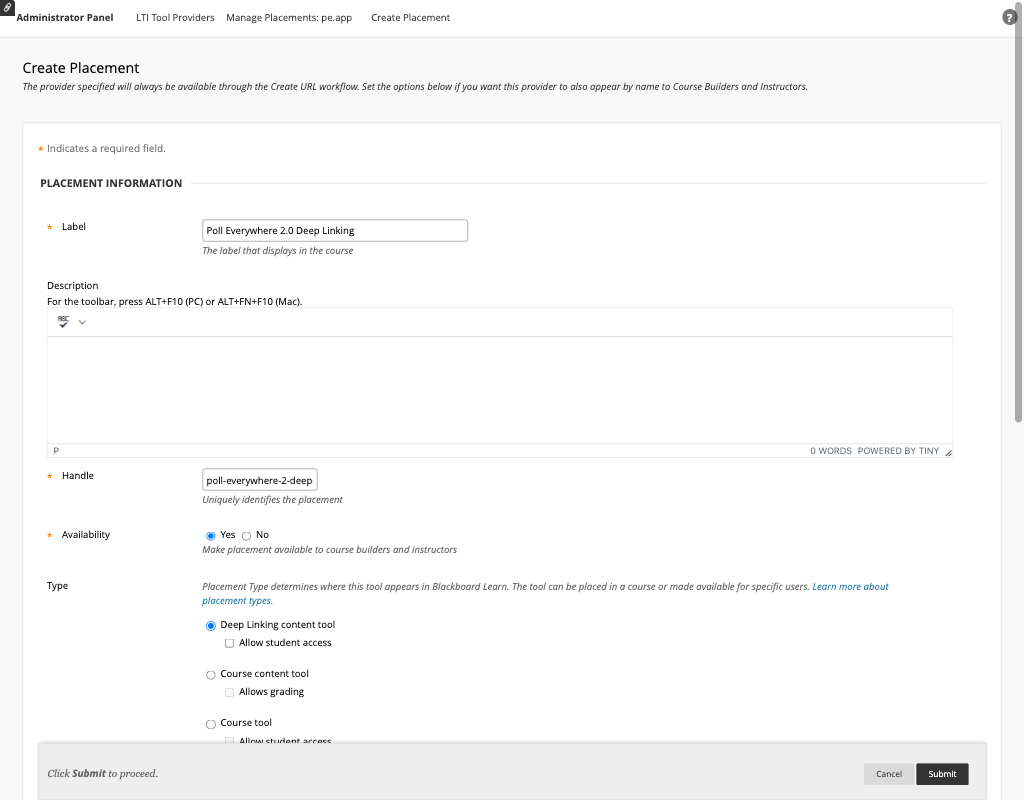Open Learn more about placement types link

pyautogui.click(x=545, y=594)
